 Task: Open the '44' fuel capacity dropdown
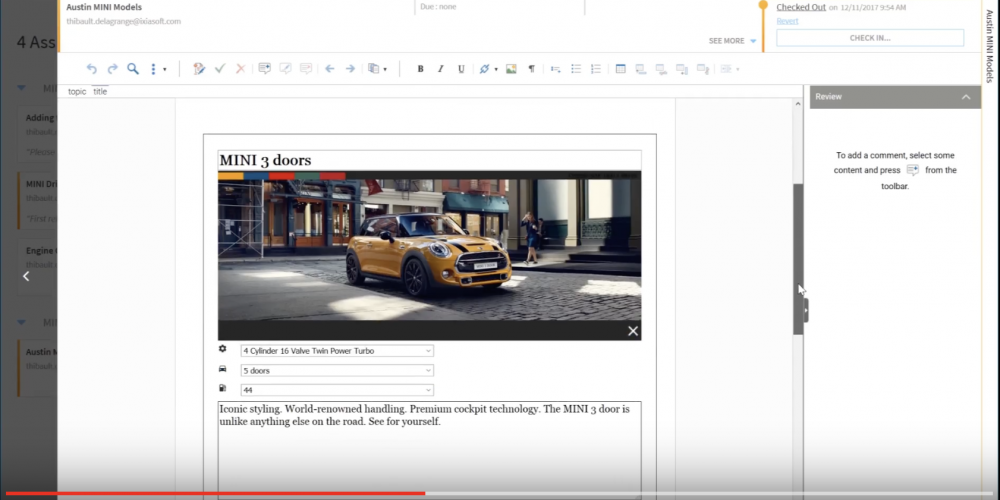pyautogui.click(x=337, y=390)
